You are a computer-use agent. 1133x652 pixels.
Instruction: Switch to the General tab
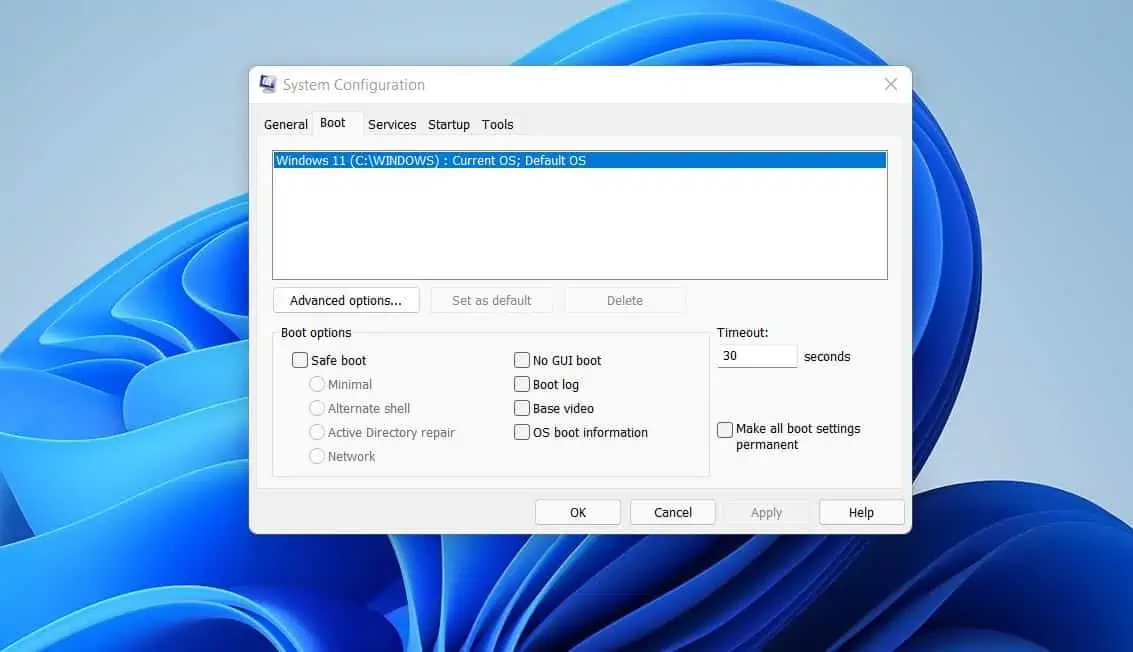point(285,124)
